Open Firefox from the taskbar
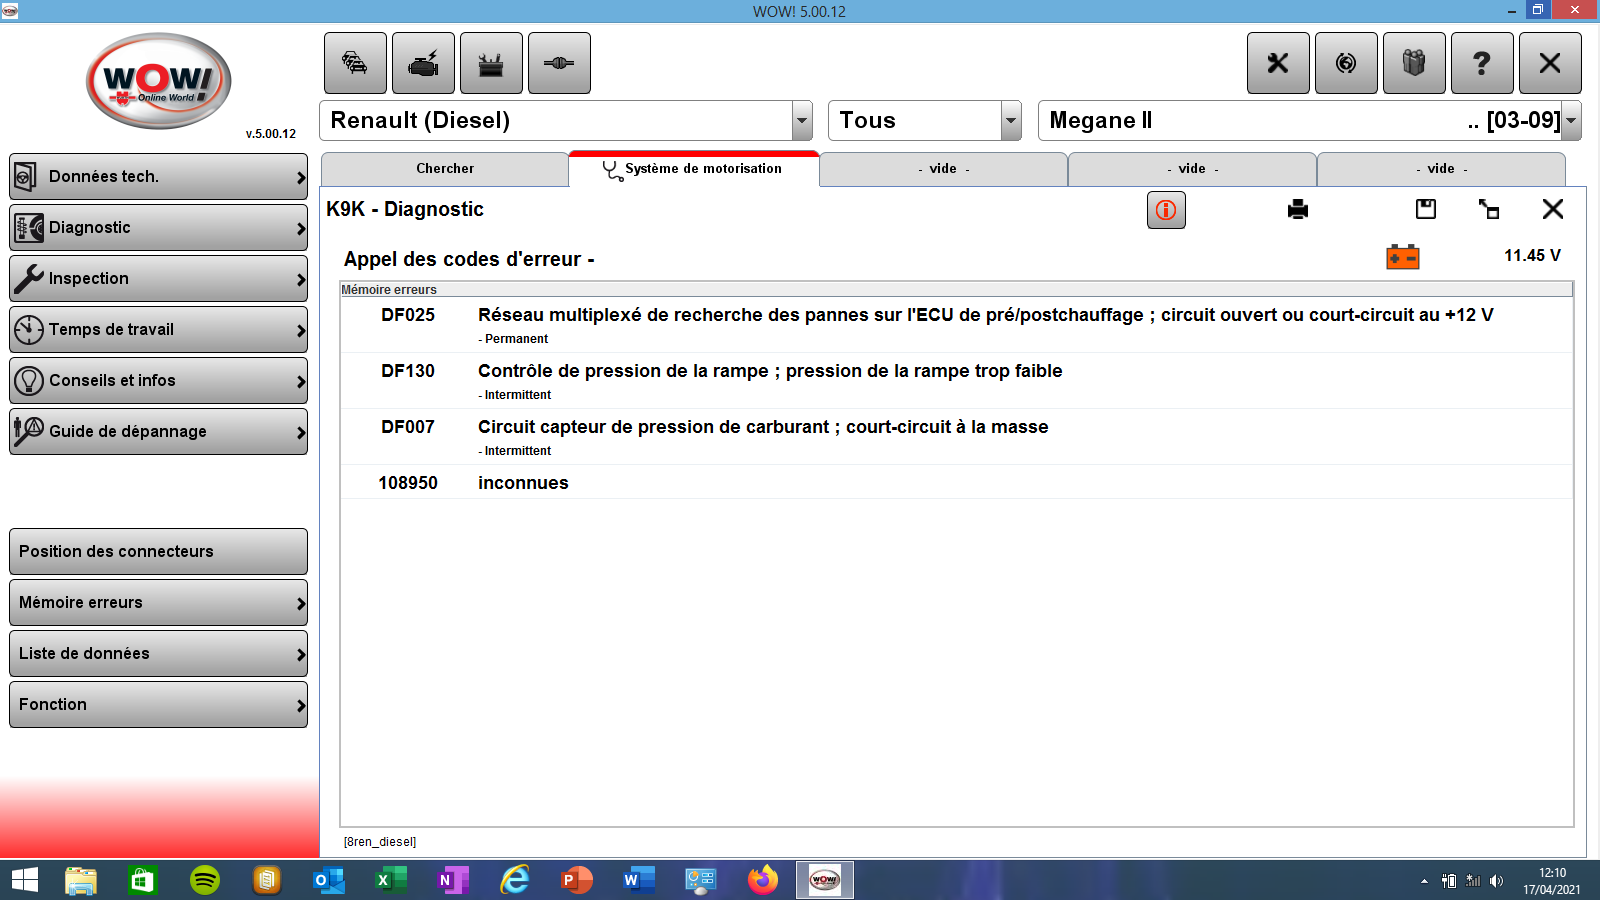 click(763, 880)
